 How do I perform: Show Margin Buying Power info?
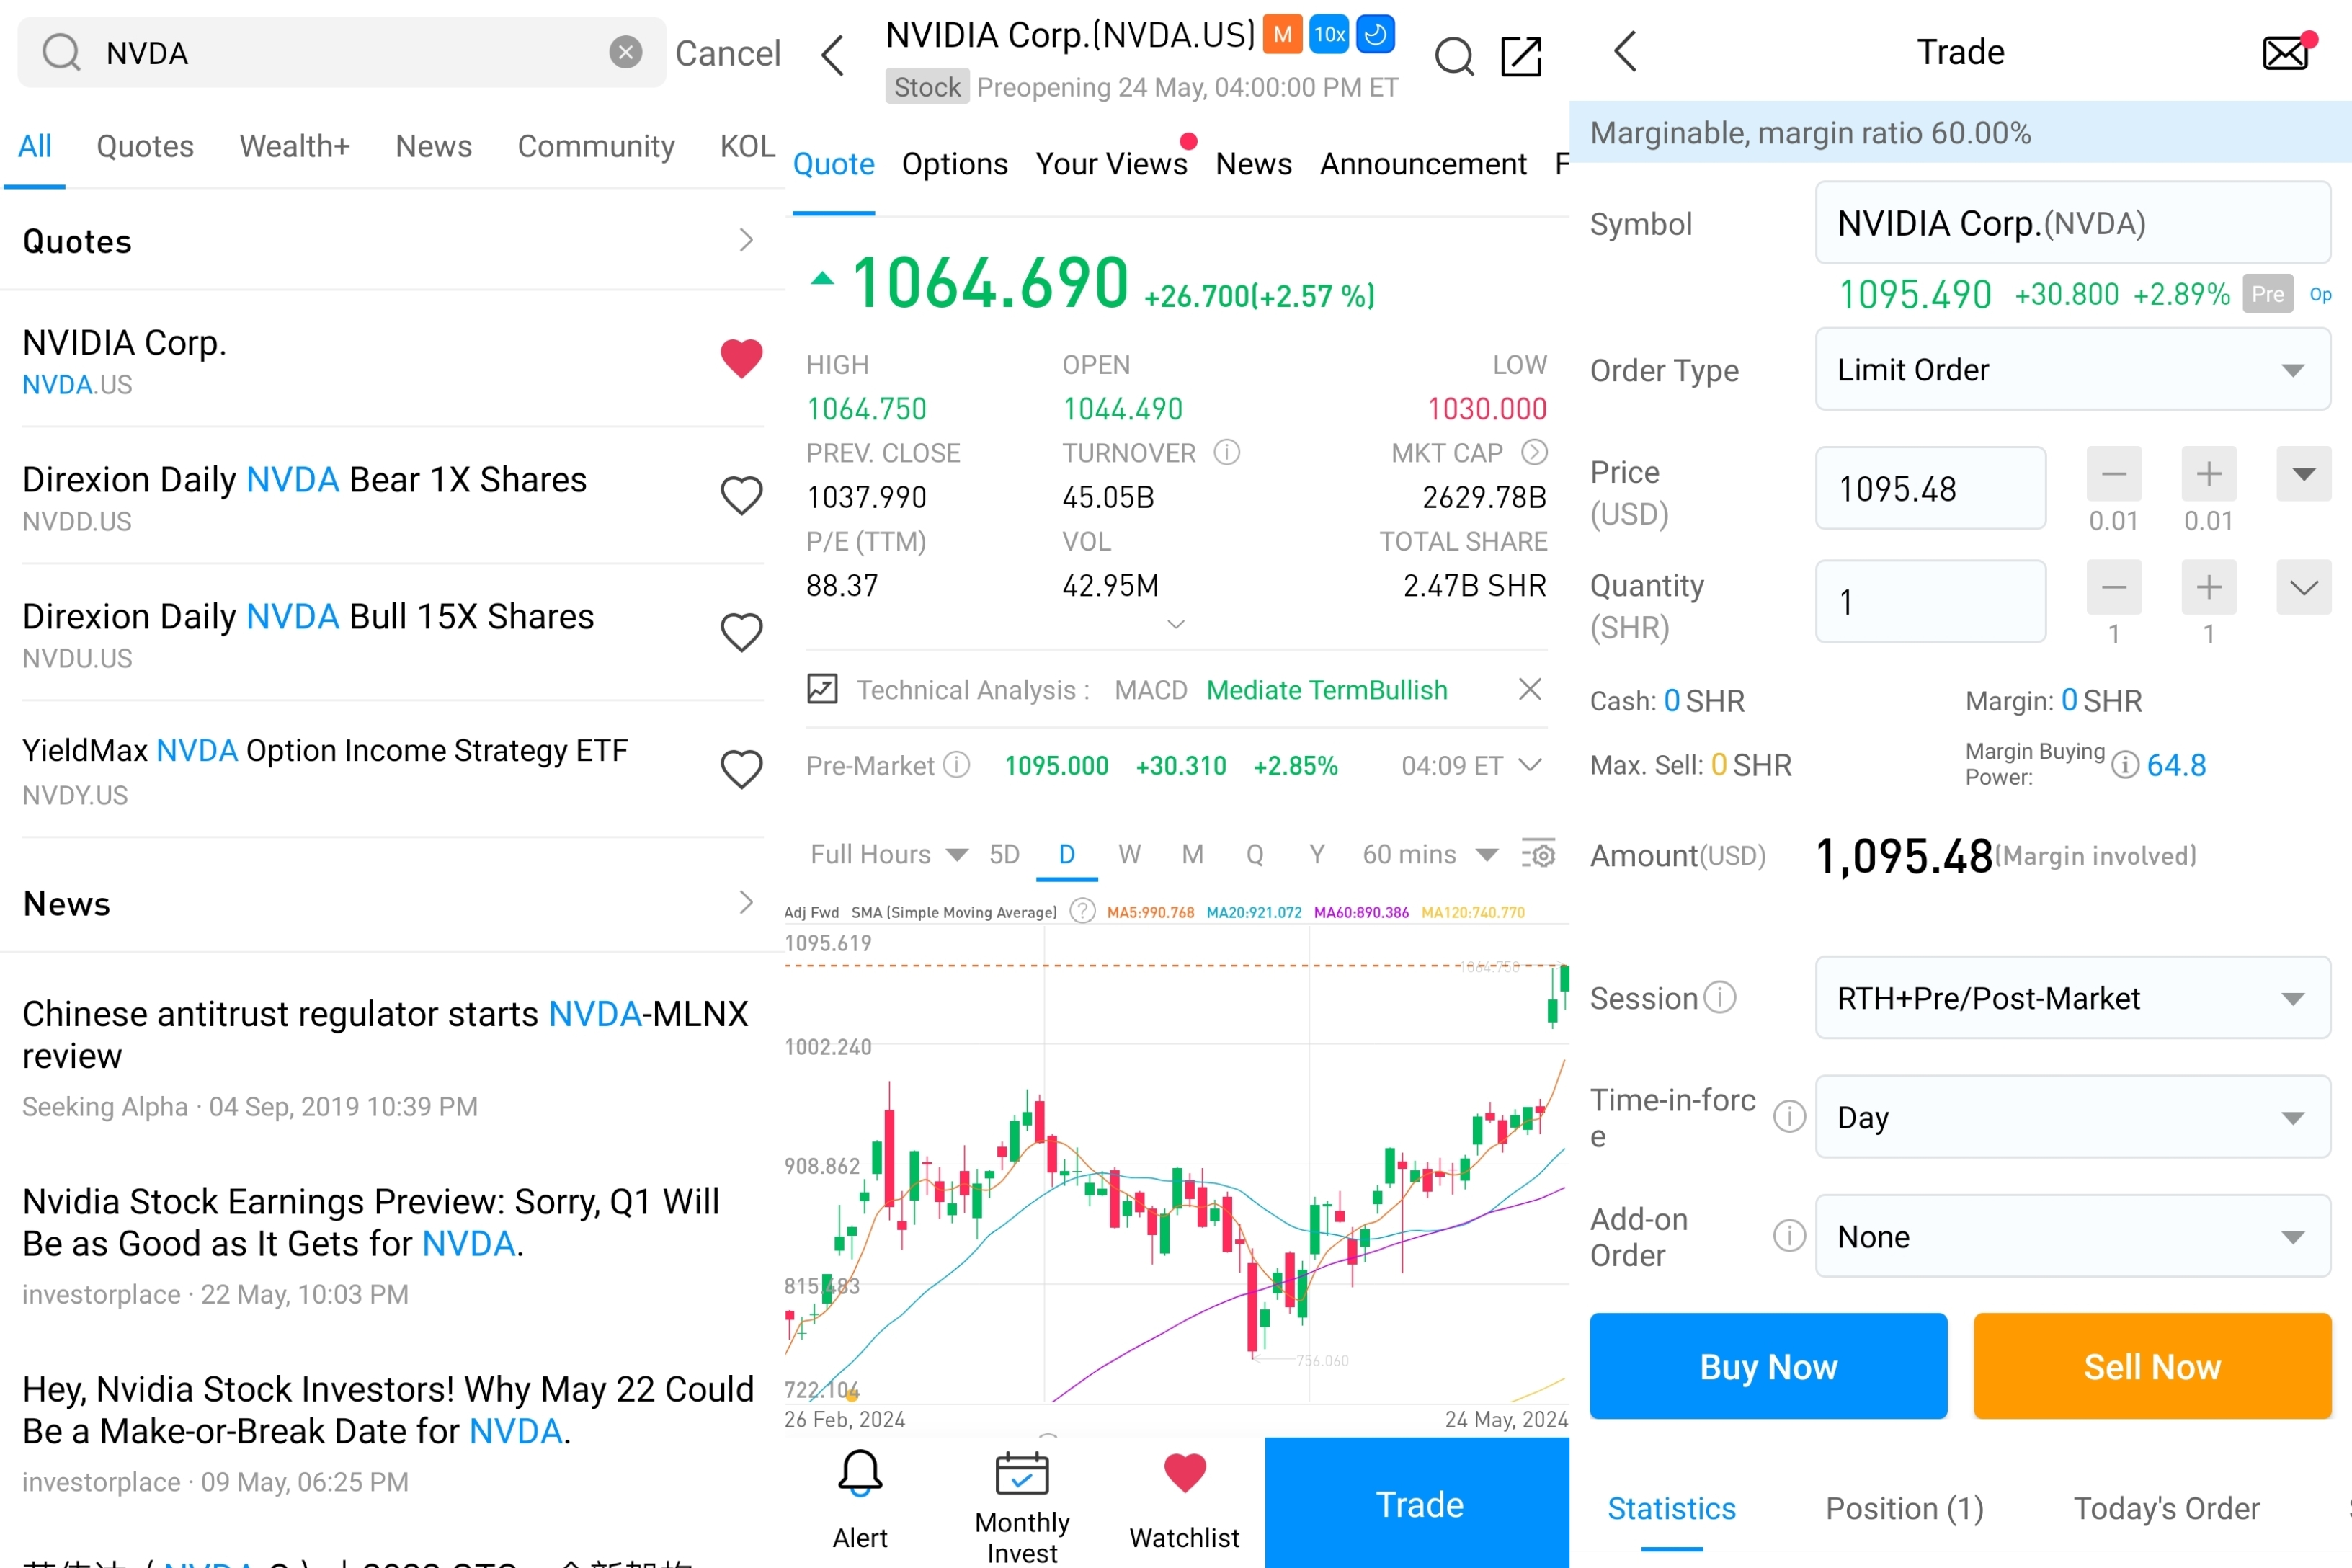2125,765
